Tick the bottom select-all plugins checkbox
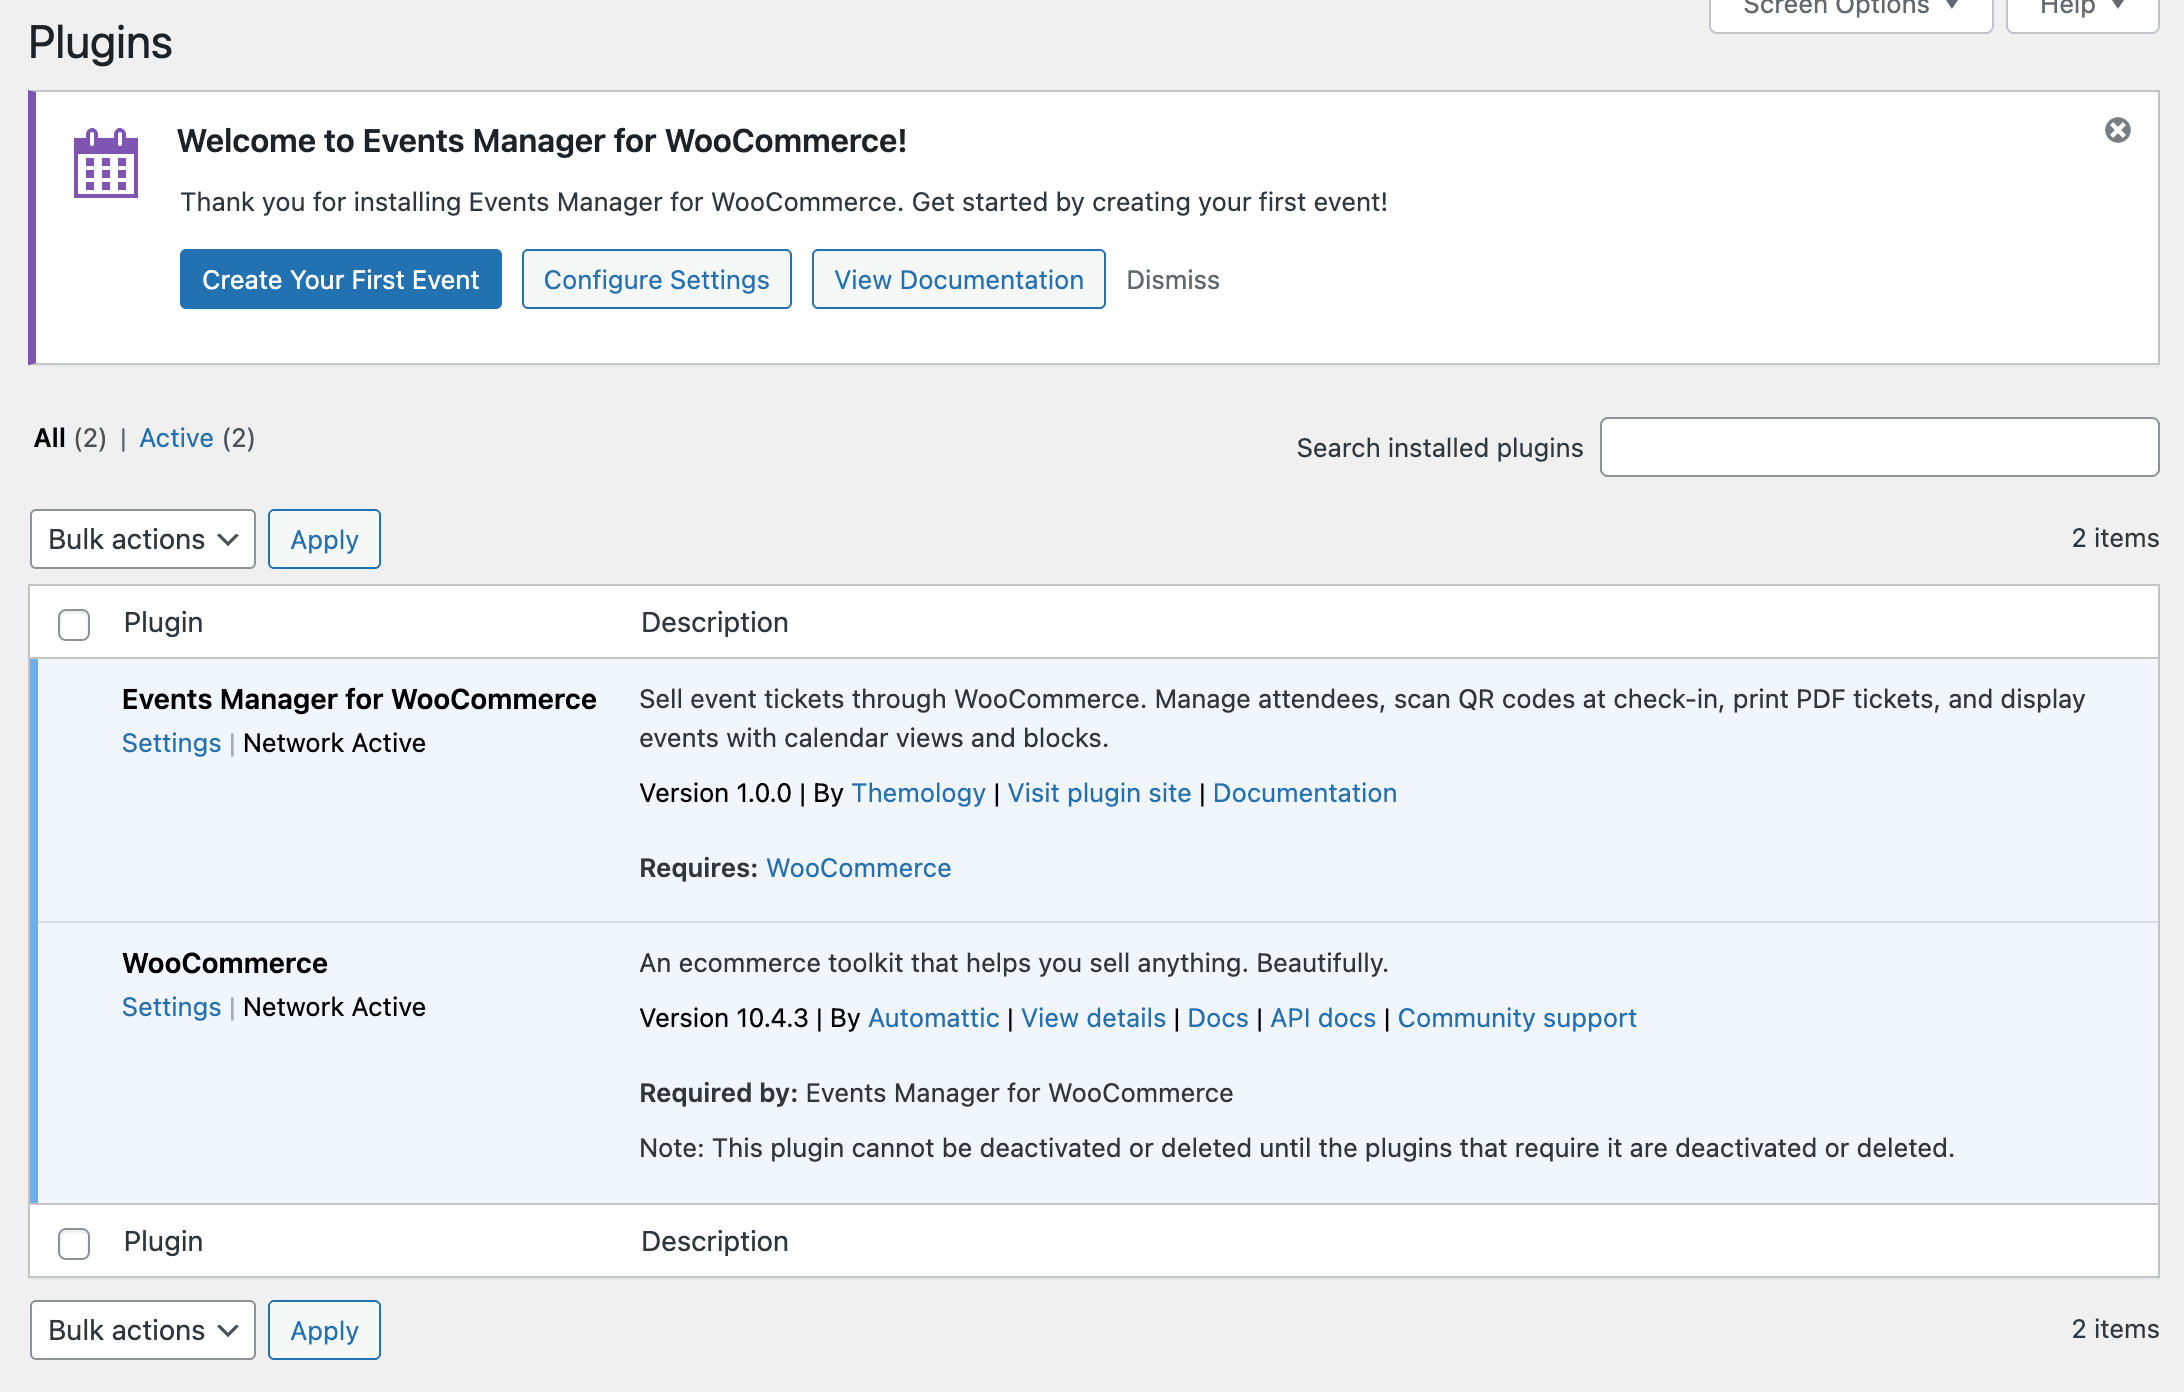This screenshot has height=1392, width=2184. click(x=74, y=1243)
